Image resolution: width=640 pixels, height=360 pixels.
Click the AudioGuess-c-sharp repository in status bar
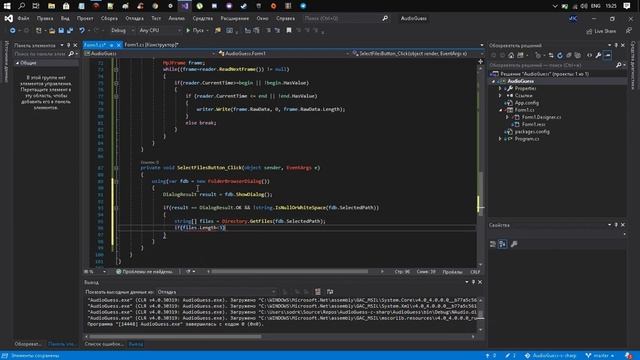tap(551, 356)
